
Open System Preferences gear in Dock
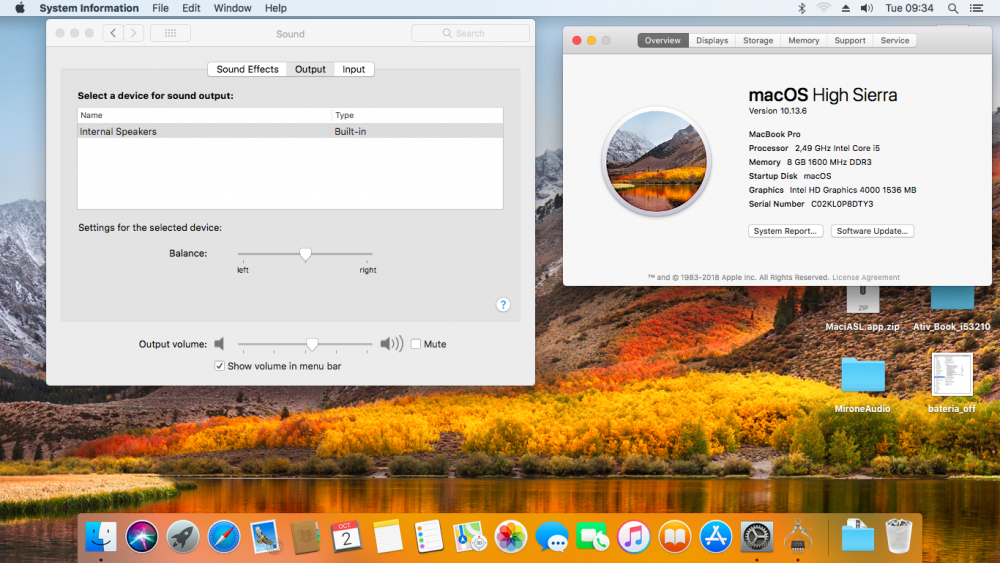(x=756, y=537)
